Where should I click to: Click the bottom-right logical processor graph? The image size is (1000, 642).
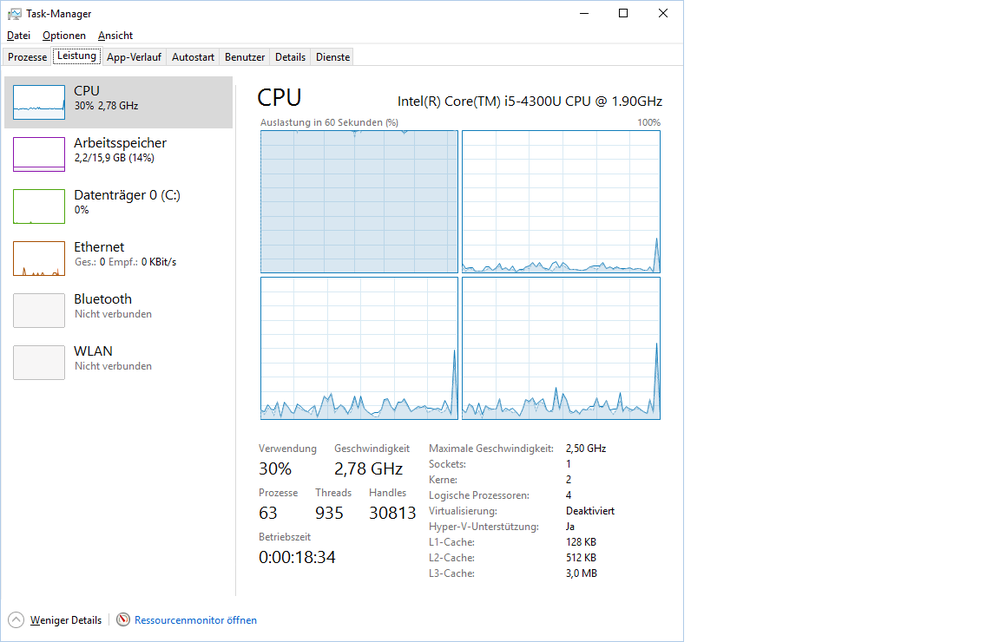(561, 348)
